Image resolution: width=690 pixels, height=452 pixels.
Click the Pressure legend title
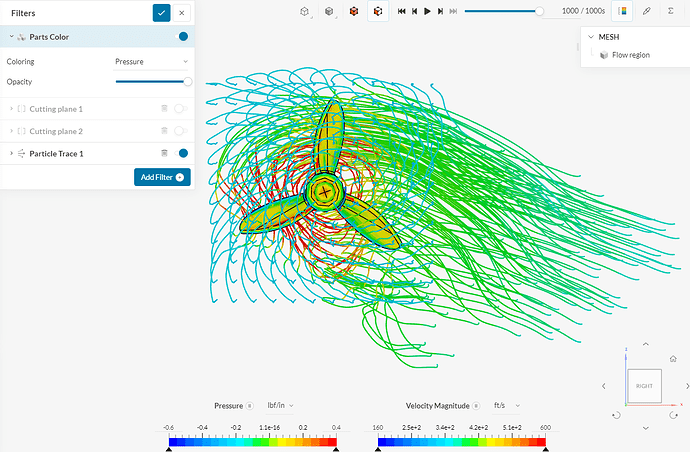click(x=228, y=406)
